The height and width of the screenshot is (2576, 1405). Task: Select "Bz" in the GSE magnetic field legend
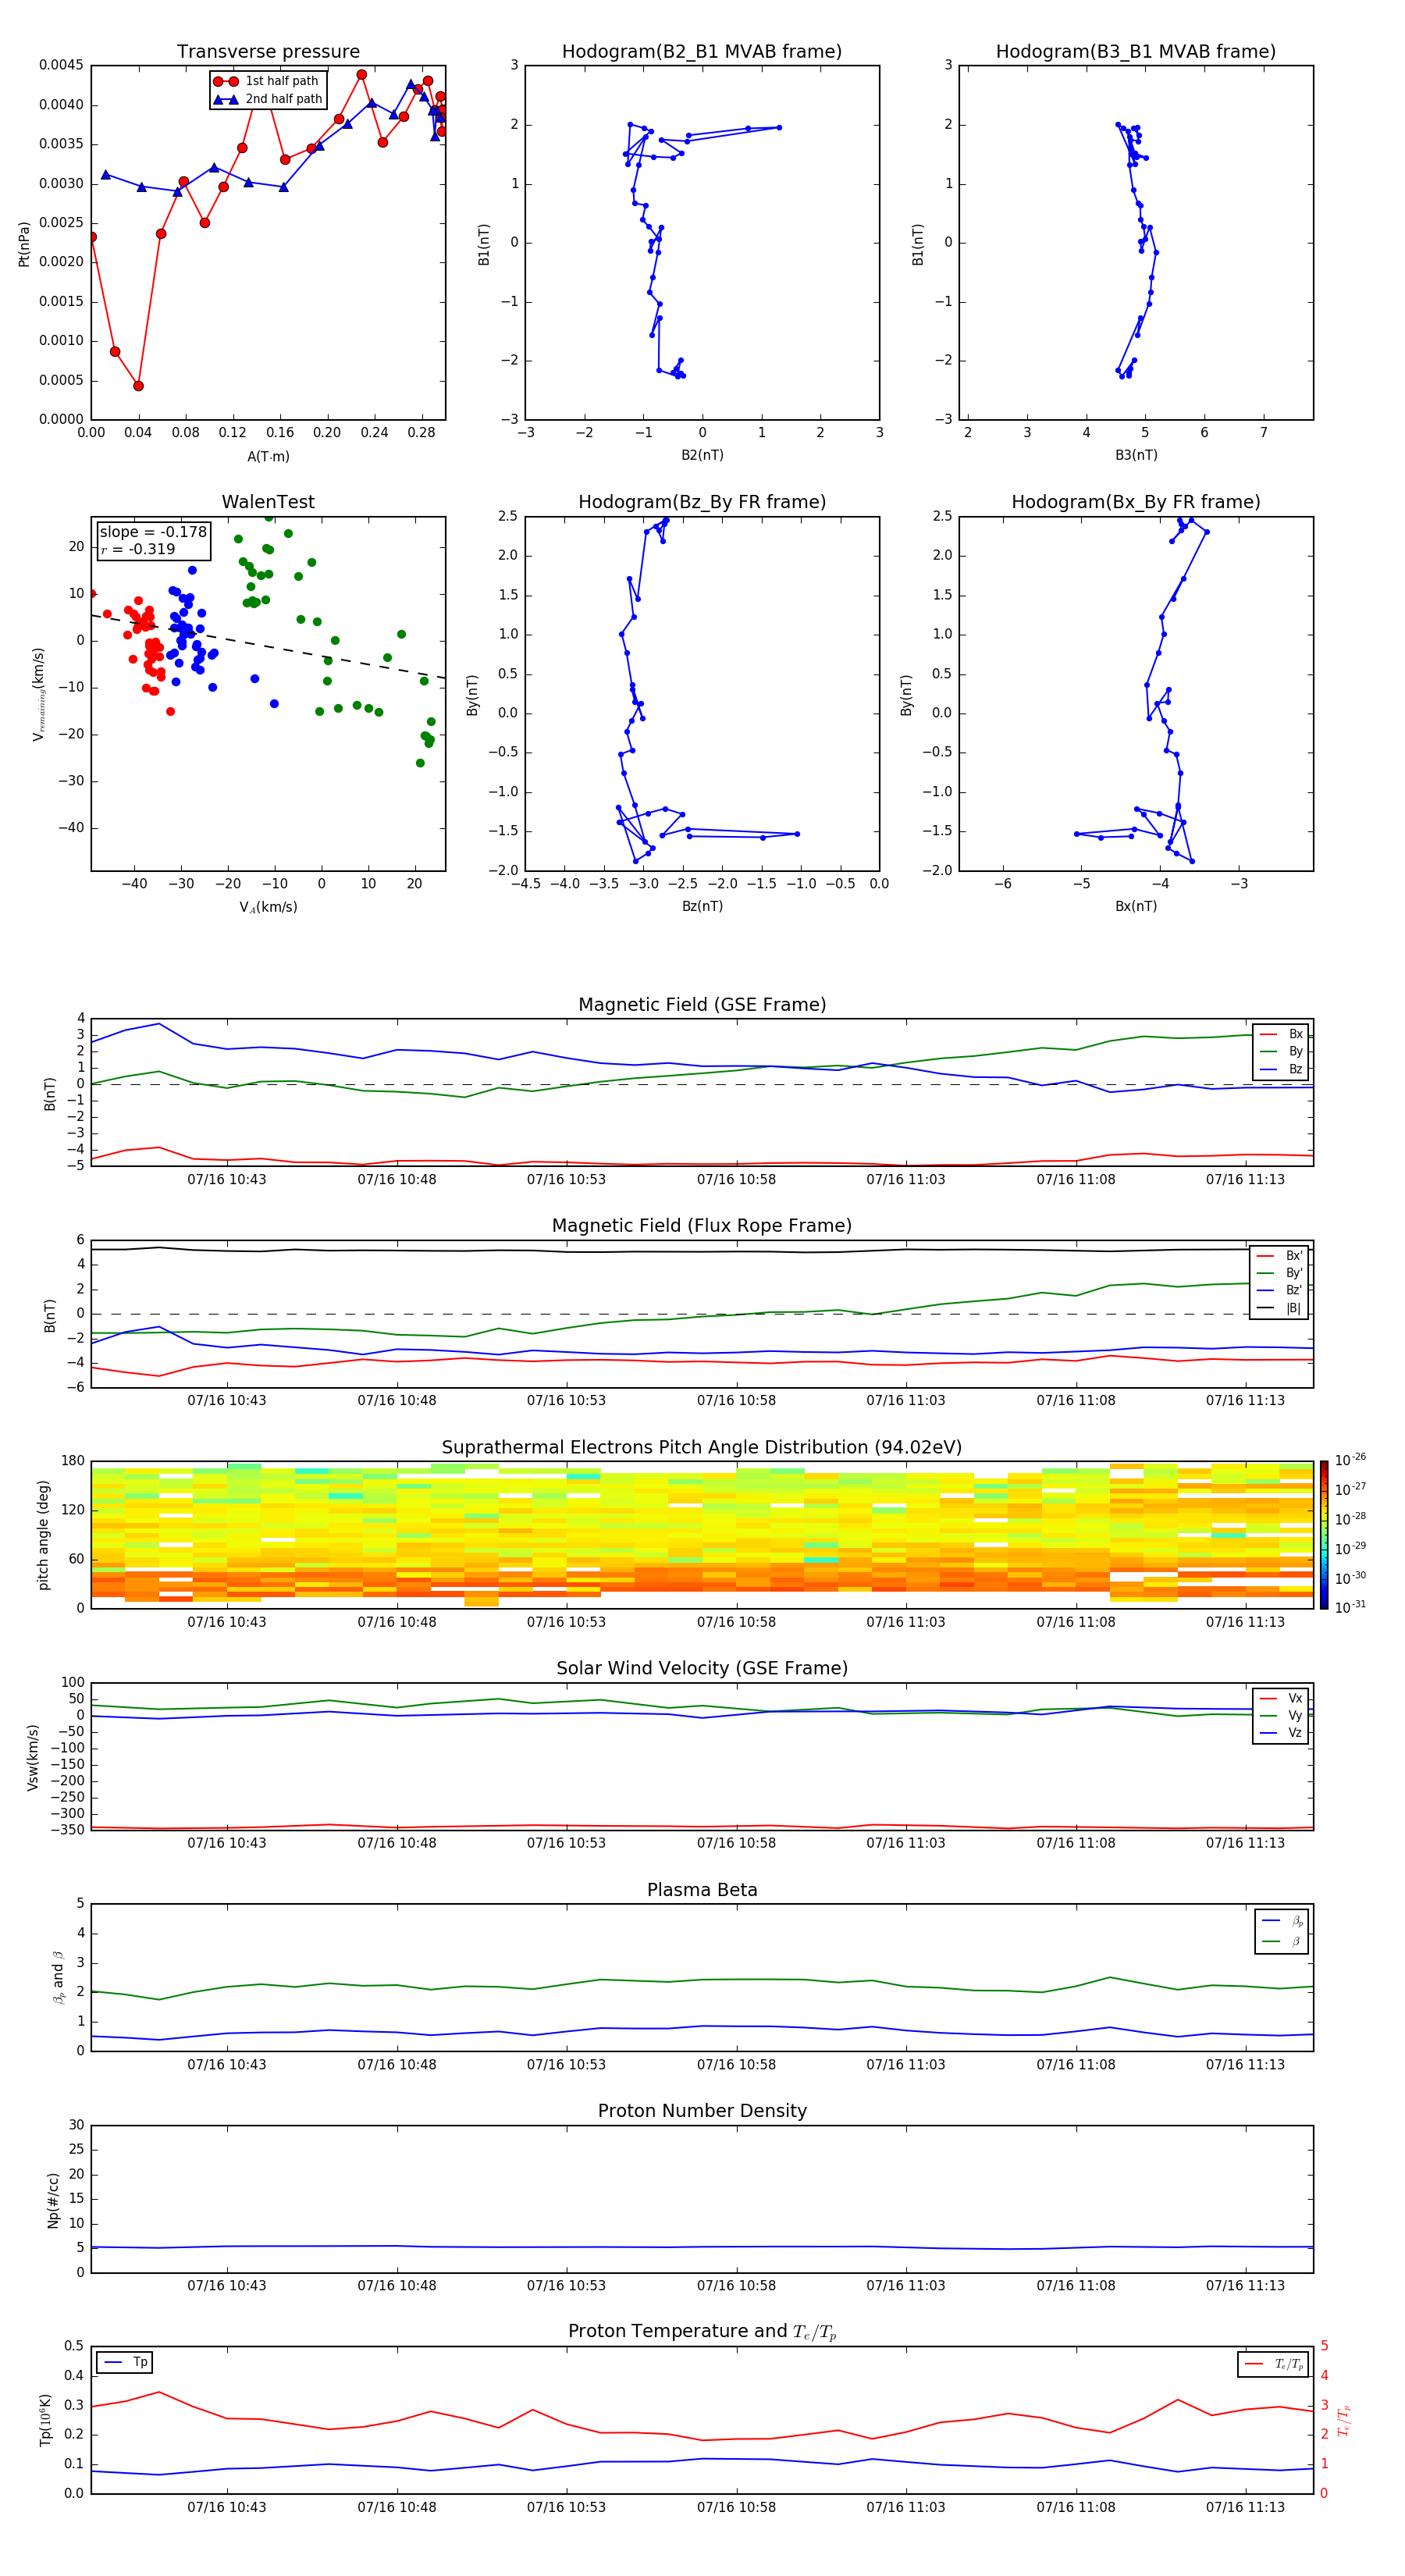coord(1282,1069)
